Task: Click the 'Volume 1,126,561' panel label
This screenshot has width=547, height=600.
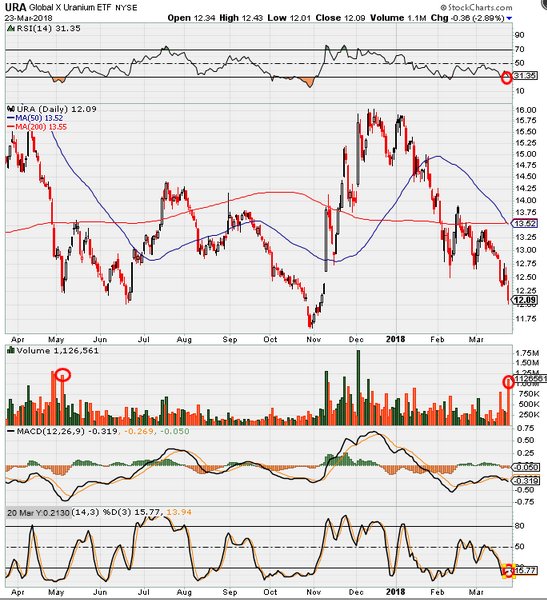Action: click(57, 351)
